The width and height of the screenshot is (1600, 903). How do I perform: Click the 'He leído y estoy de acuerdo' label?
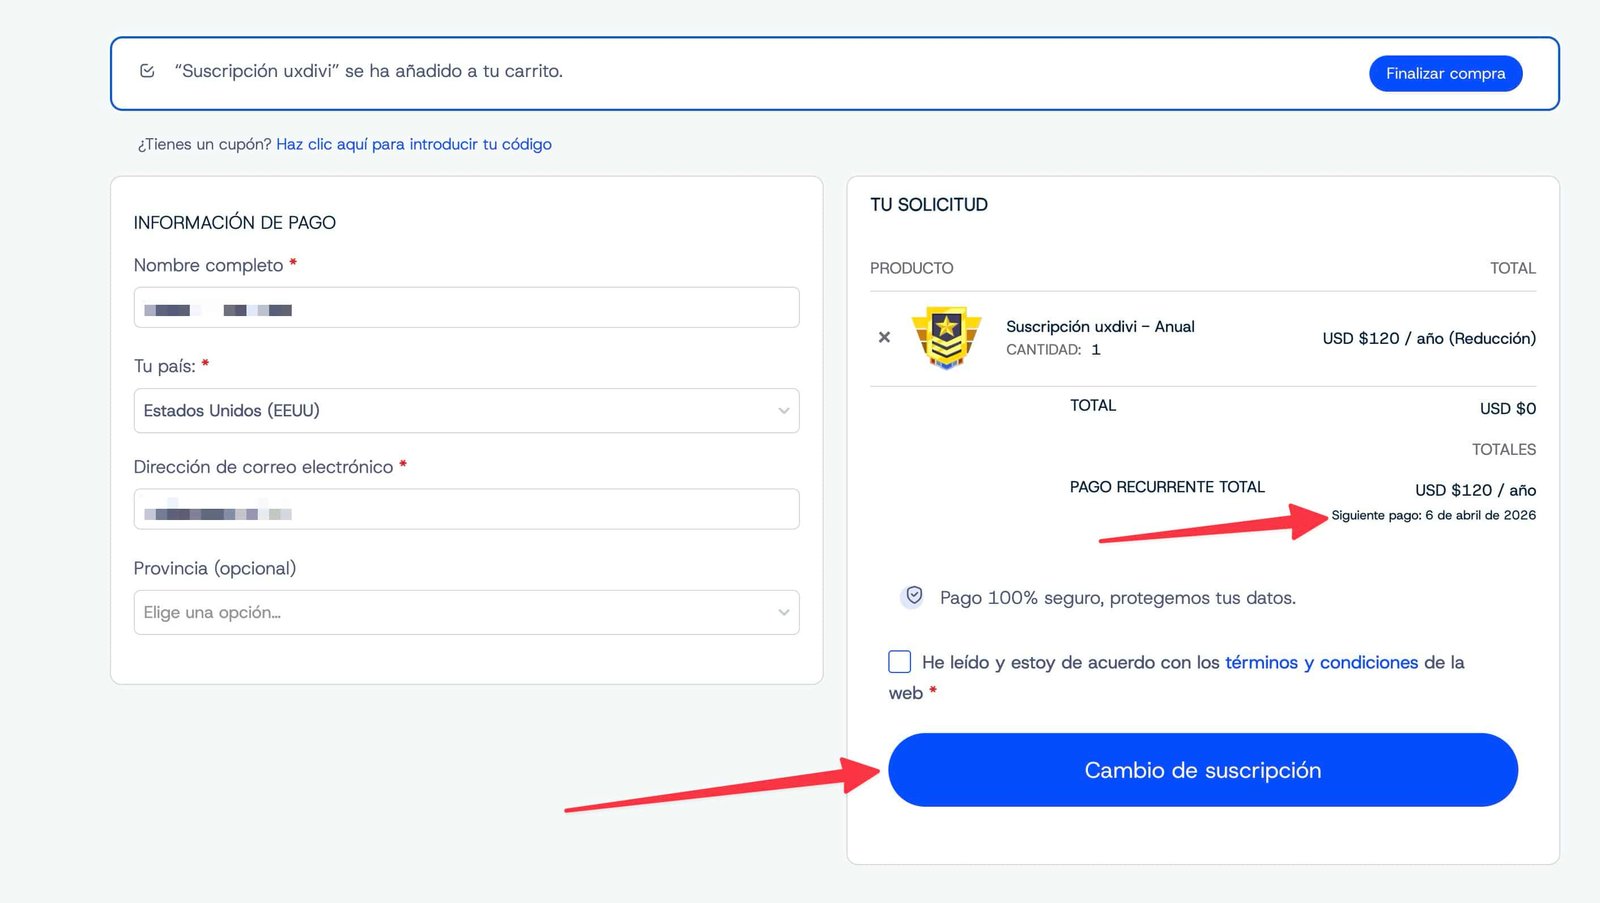pos(1070,662)
